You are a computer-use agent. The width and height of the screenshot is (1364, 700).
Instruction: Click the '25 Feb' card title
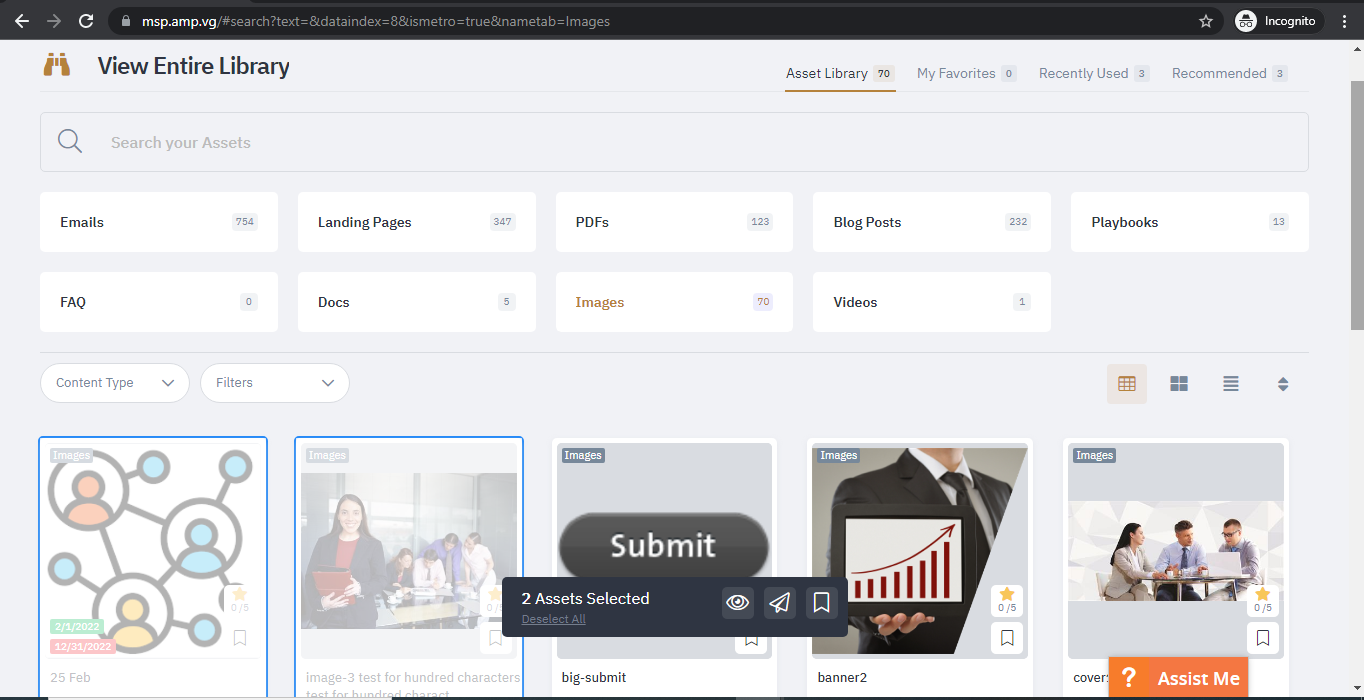point(70,678)
